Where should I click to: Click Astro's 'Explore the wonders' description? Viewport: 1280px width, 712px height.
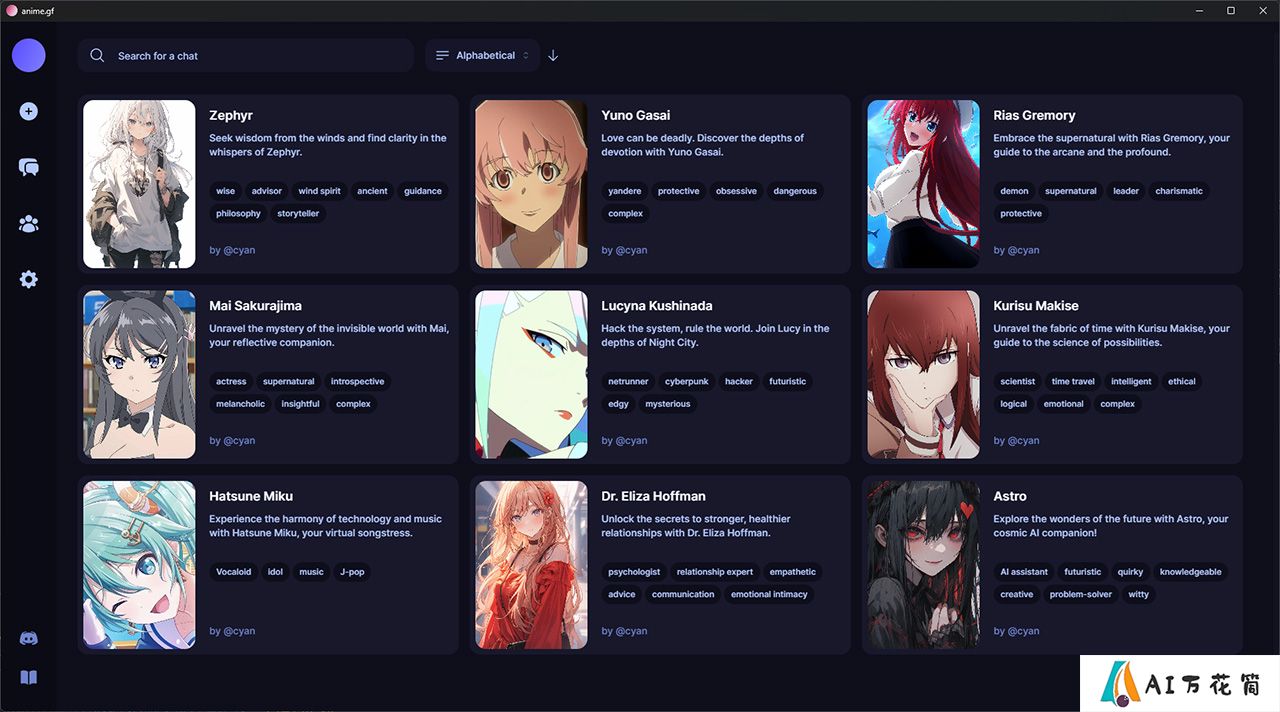coord(1111,526)
